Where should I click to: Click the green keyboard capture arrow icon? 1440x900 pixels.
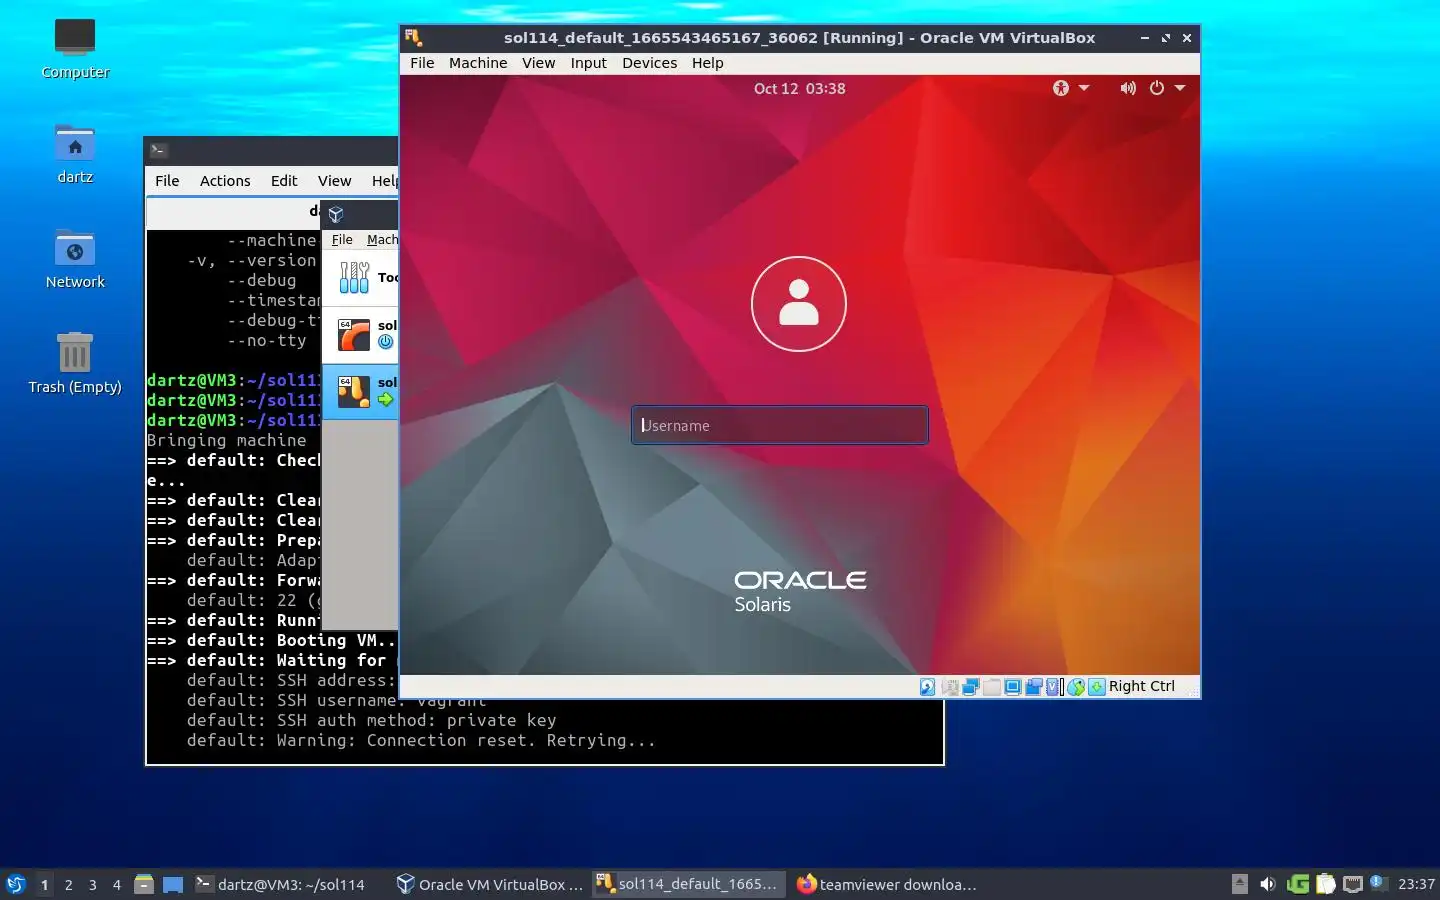[x=1097, y=687]
